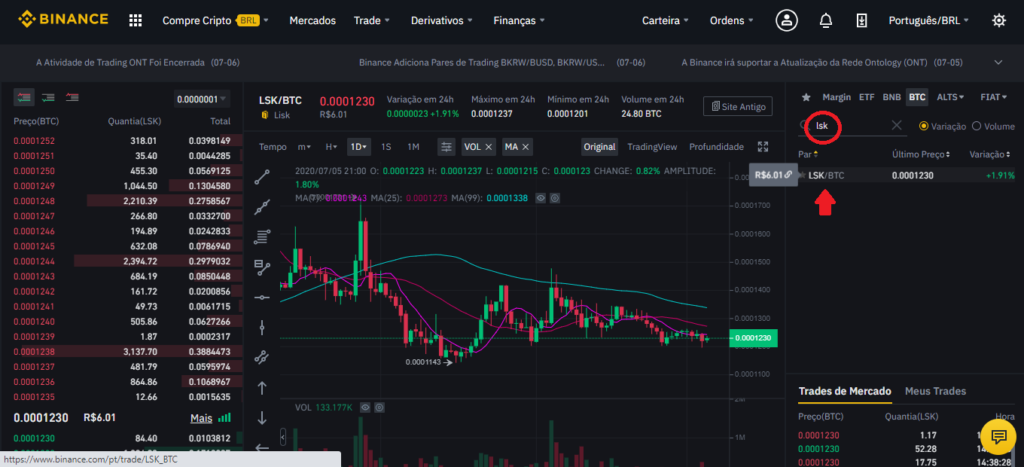Hide the VOL indicator with eye icon
The height and width of the screenshot is (467, 1024).
click(x=366, y=408)
